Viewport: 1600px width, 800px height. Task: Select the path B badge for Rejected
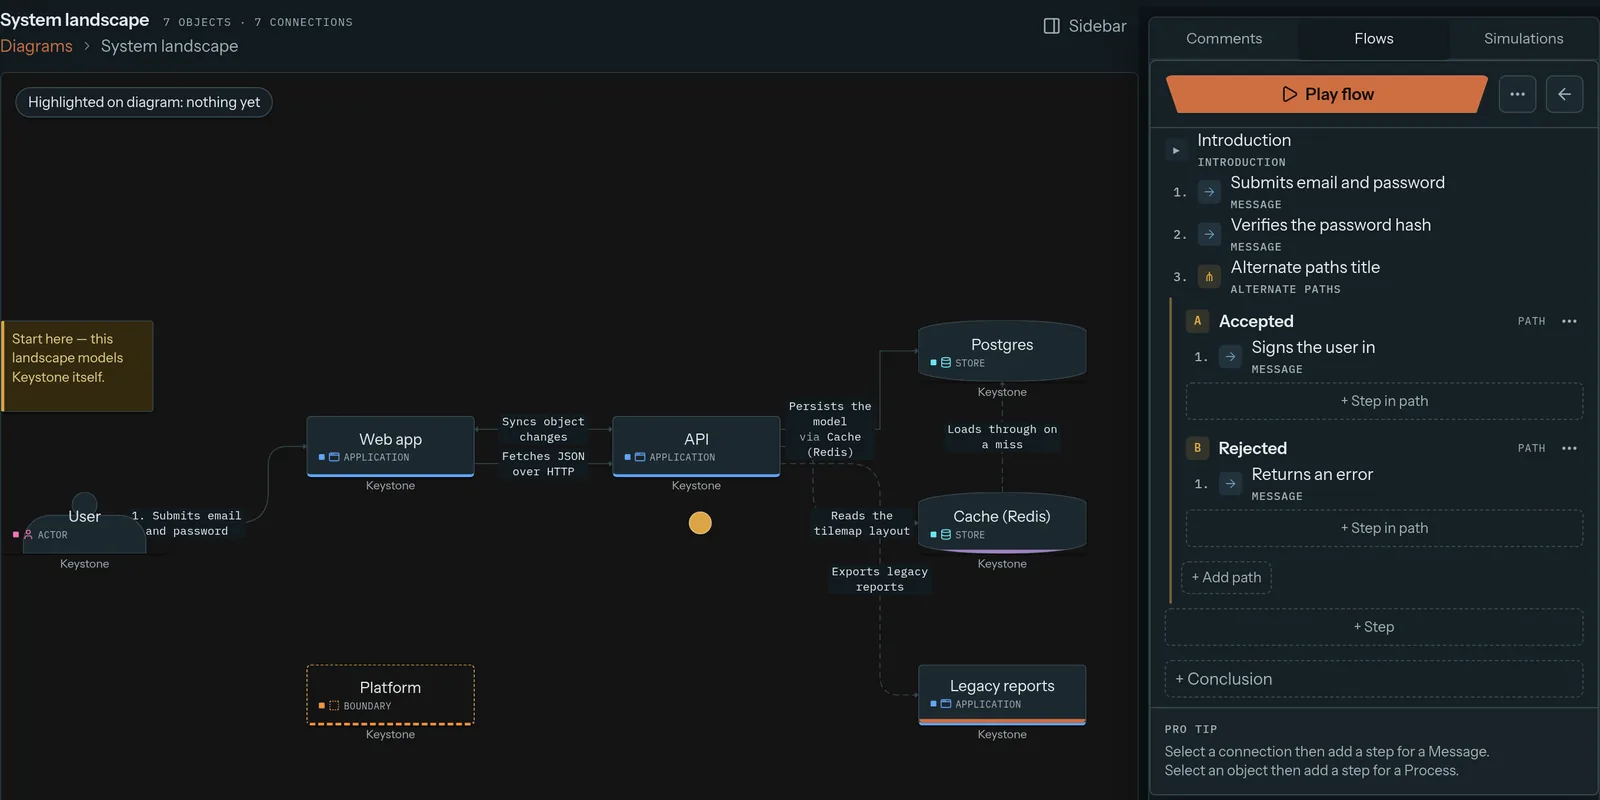point(1197,448)
